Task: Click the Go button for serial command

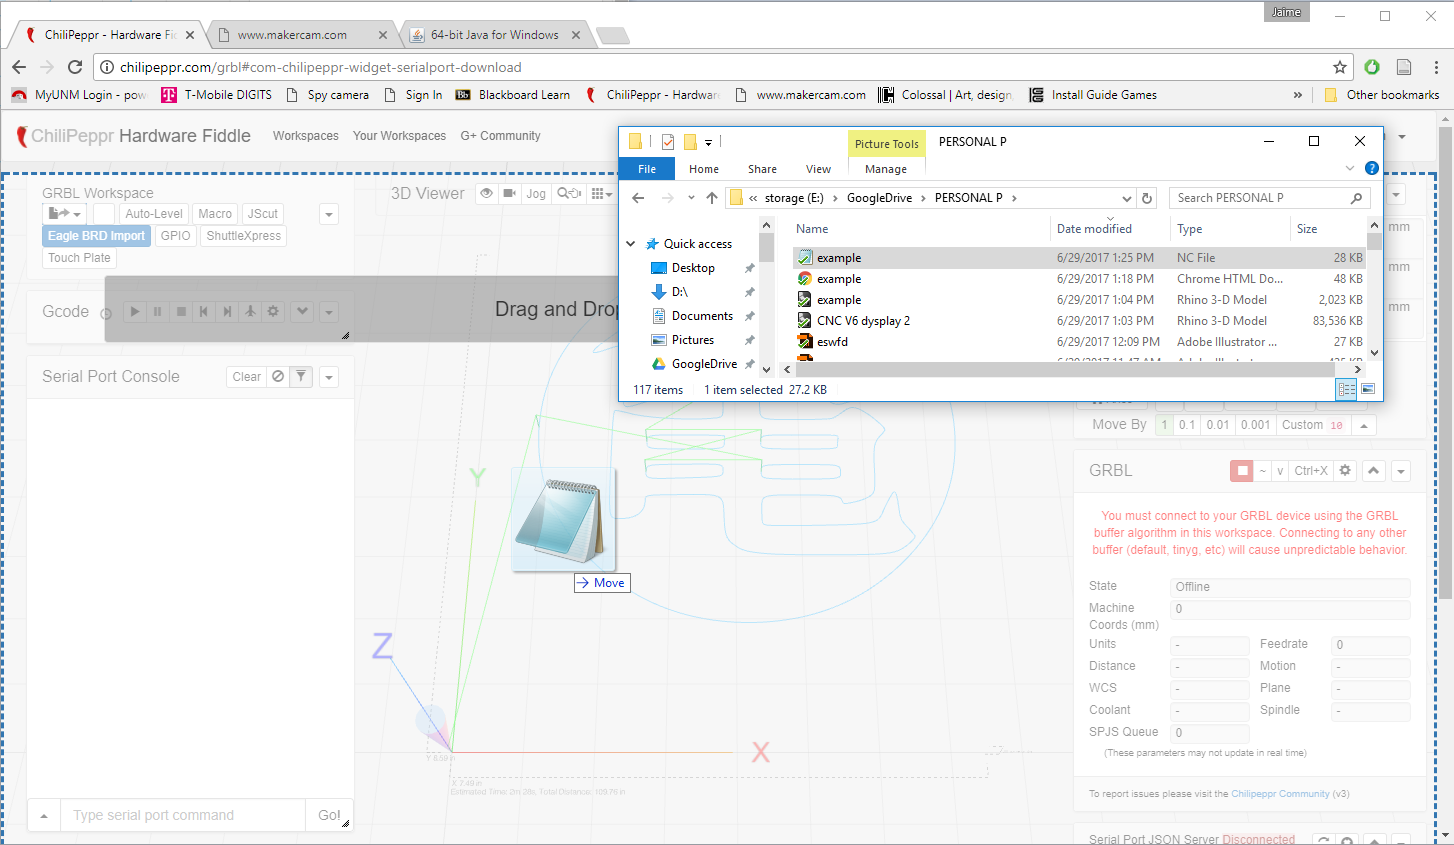Action: coord(329,815)
